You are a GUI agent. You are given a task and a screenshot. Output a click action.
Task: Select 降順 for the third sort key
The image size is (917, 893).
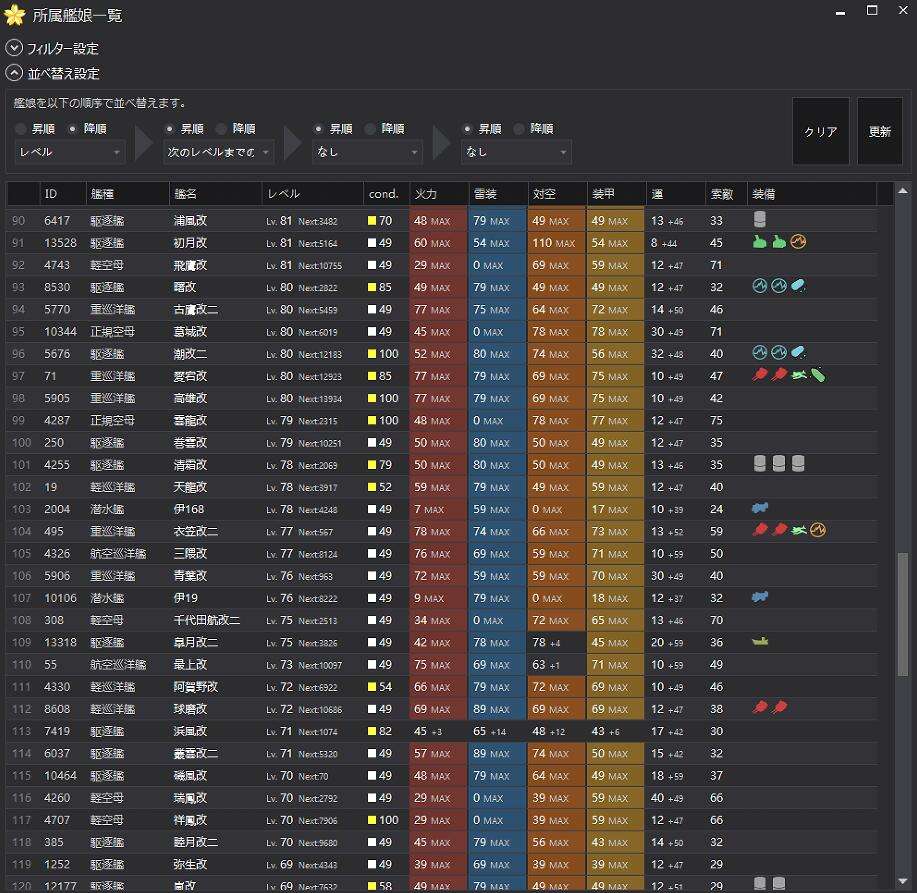tap(386, 129)
